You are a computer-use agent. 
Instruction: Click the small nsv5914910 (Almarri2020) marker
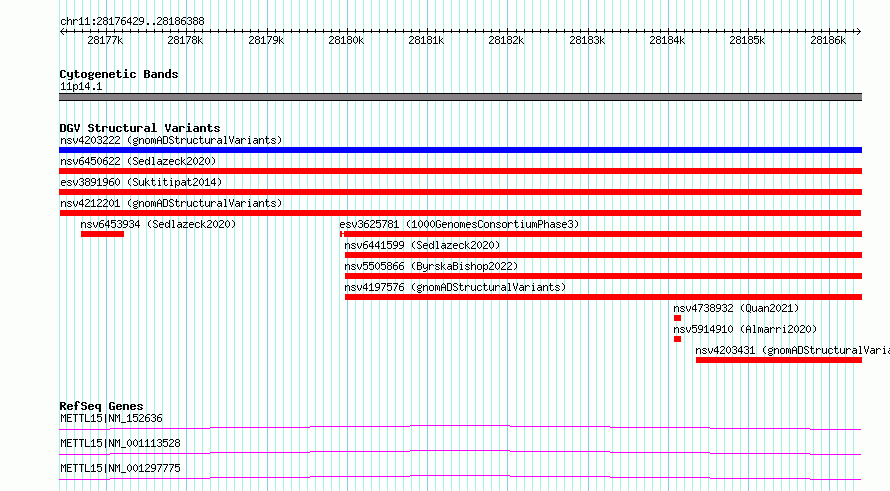click(677, 339)
